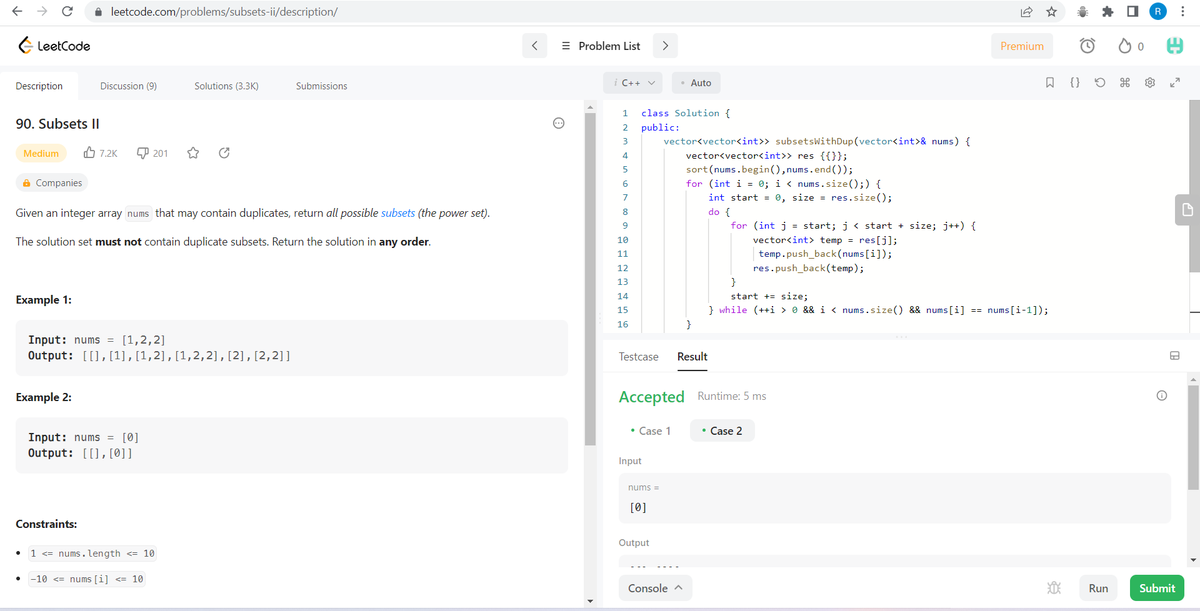Select Case 1 result
Screen dimensions: 1200x611
(x=650, y=431)
